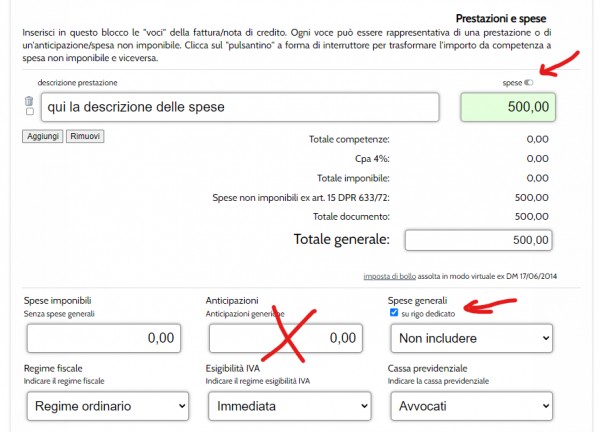Expand the Regime fiscale dropdown

point(107,406)
